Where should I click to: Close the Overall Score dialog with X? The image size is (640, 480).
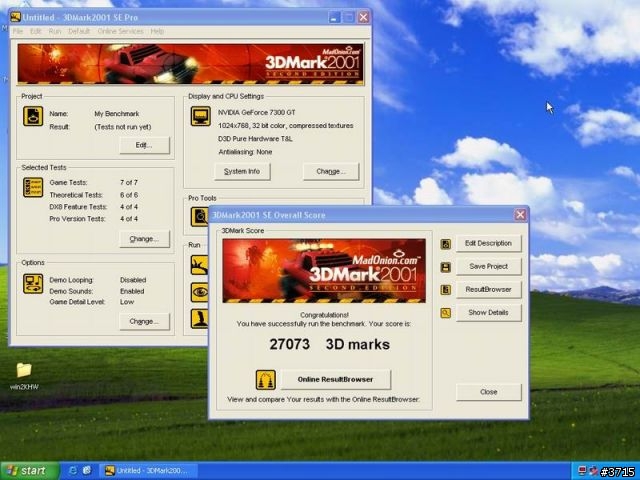520,215
